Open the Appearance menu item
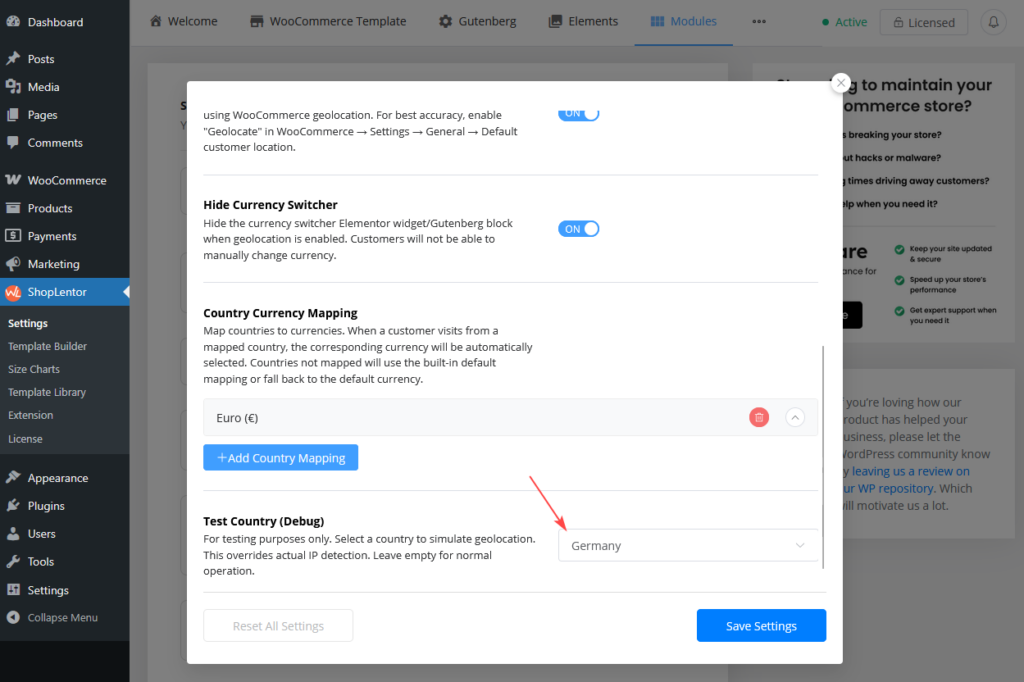1024x682 pixels. (57, 478)
